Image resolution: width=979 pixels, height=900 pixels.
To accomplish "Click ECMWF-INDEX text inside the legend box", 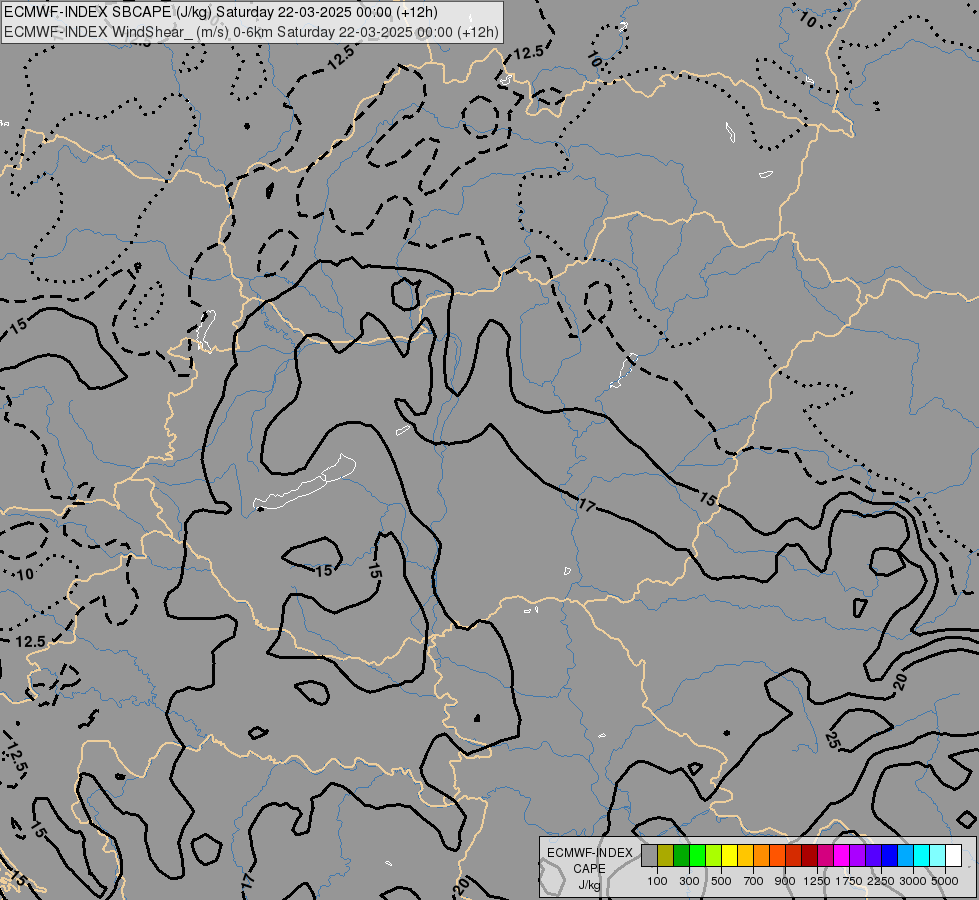I will tap(590, 853).
